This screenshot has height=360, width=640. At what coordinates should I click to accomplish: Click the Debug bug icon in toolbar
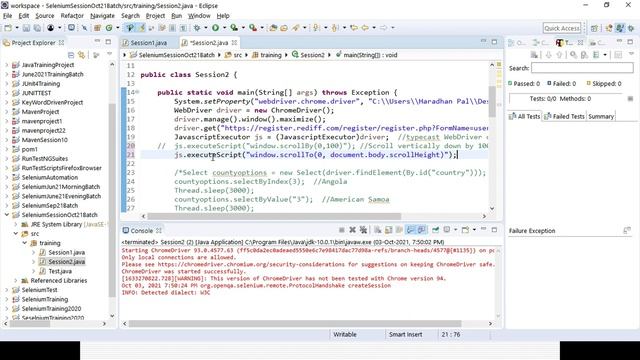pyautogui.click(x=197, y=28)
